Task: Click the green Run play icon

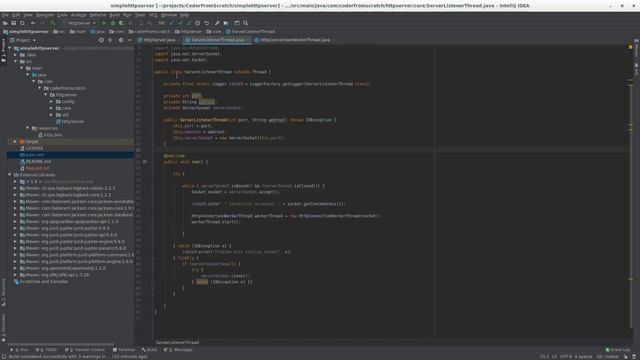Action: tap(104, 23)
